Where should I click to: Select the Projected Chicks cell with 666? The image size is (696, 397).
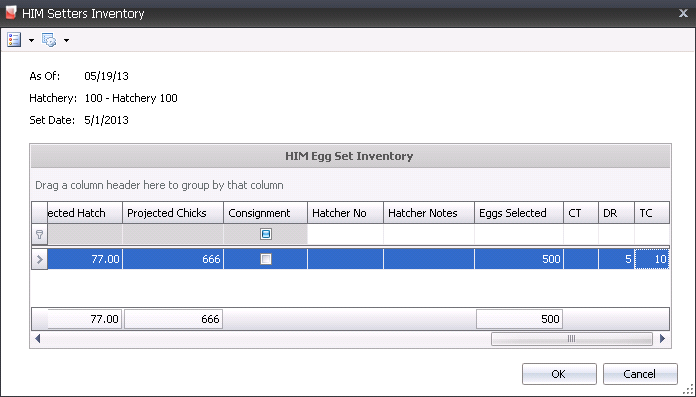point(173,259)
